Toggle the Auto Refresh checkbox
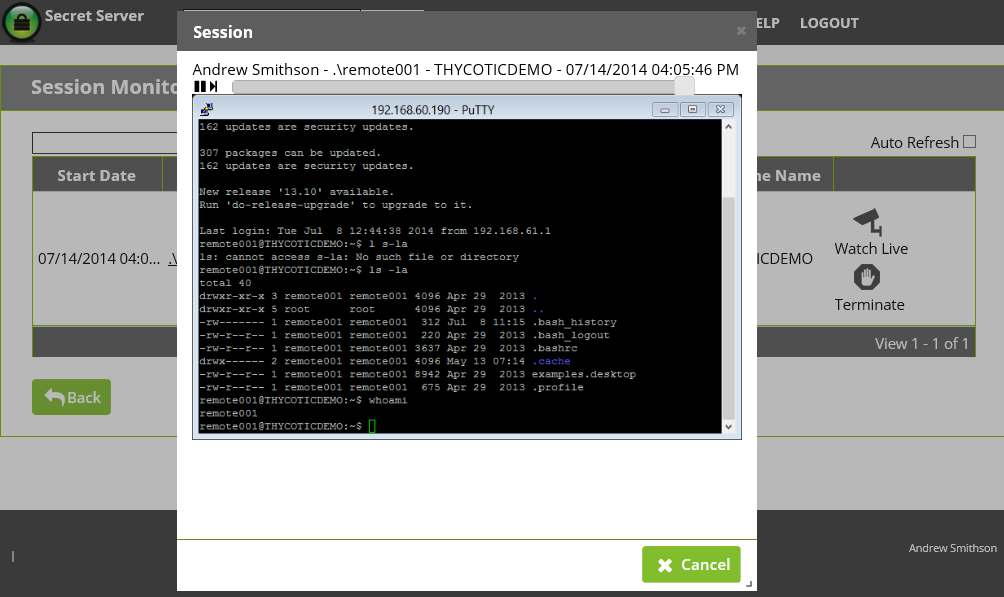This screenshot has width=1004, height=597. [x=969, y=142]
